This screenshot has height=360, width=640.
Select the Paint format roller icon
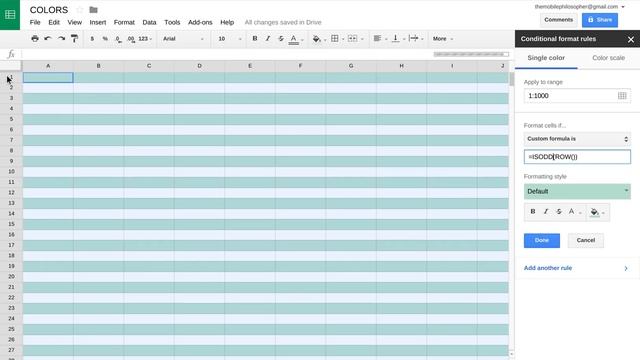(x=74, y=39)
